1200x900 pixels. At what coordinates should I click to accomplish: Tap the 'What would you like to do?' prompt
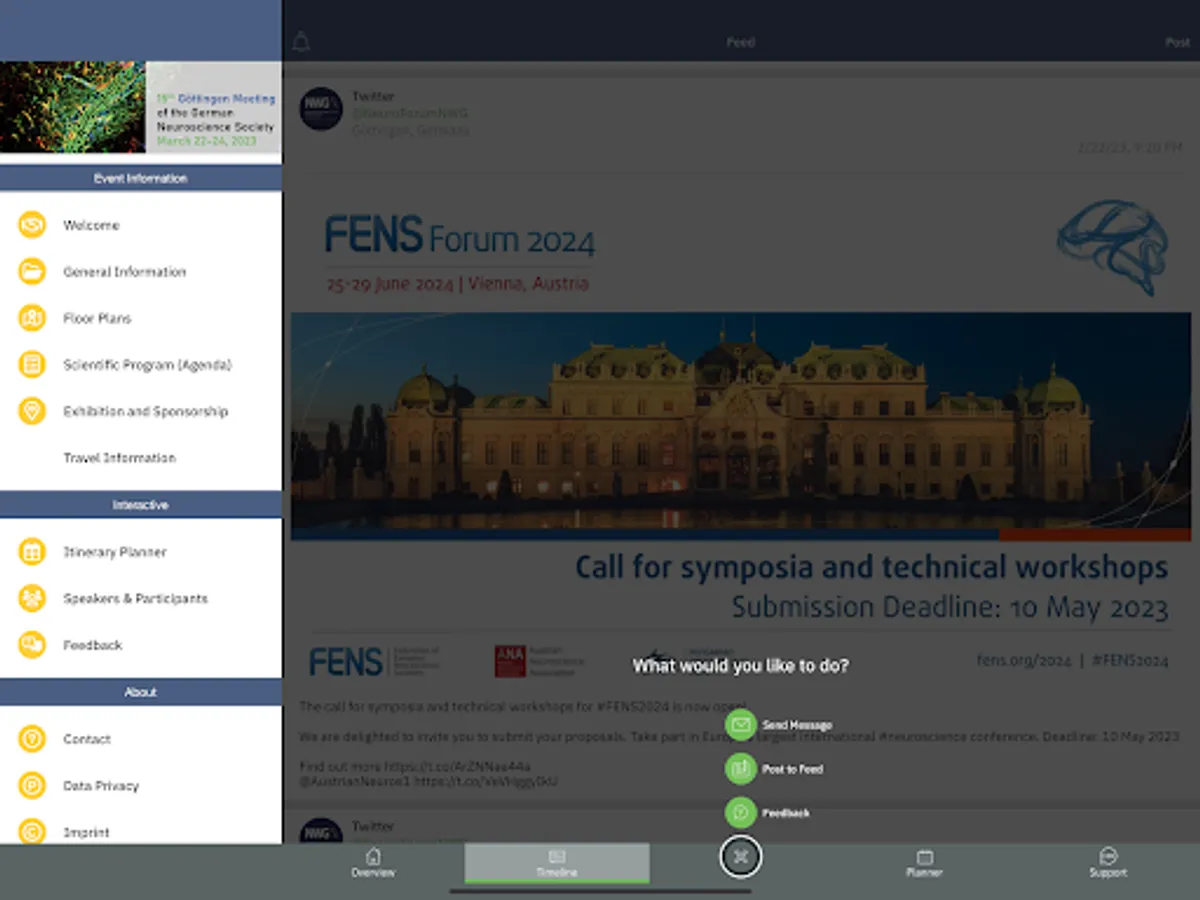click(741, 665)
